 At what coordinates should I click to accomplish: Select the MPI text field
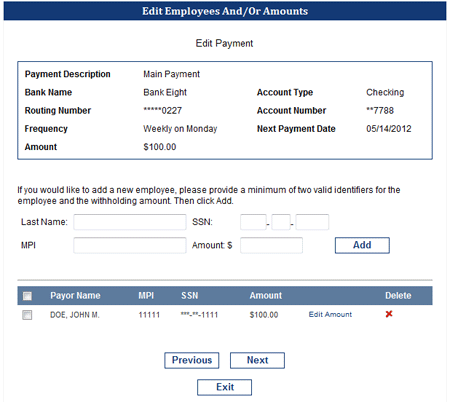[130, 245]
